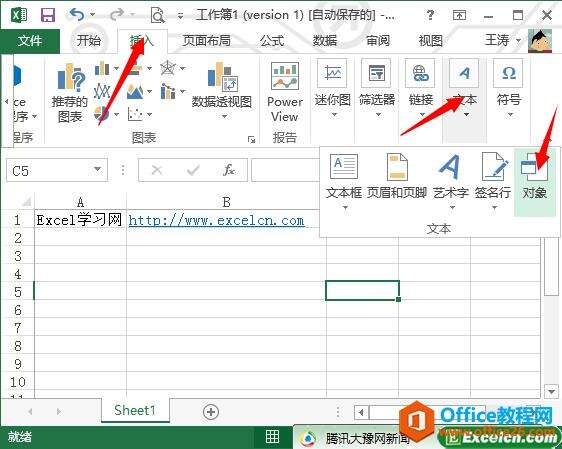Open the 文件 (File) tab
The height and width of the screenshot is (449, 562).
coord(30,40)
